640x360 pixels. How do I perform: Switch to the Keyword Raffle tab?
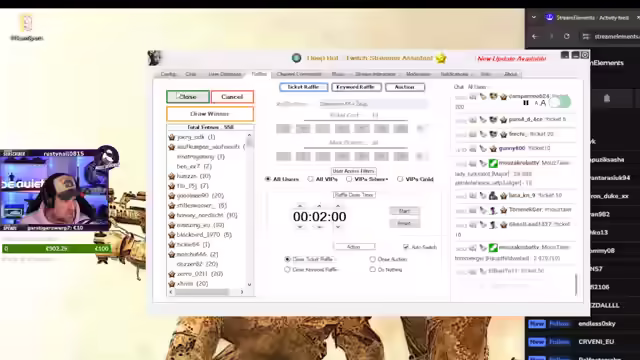356,87
